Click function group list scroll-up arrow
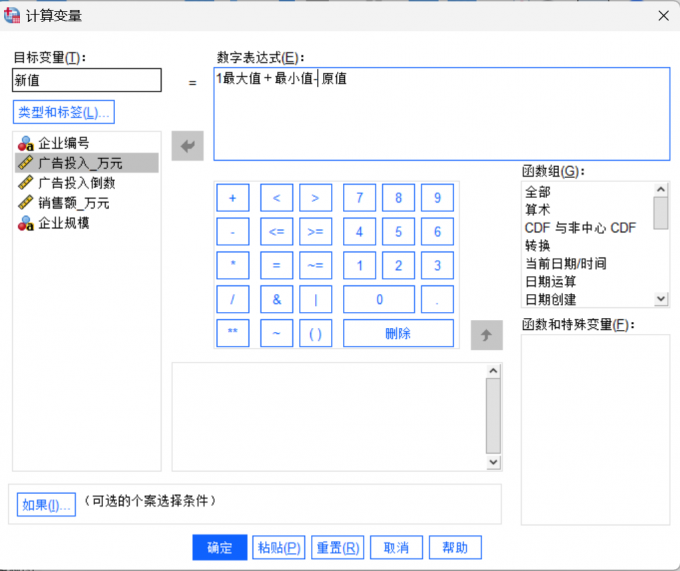Image resolution: width=680 pixels, height=571 pixels. tap(661, 189)
